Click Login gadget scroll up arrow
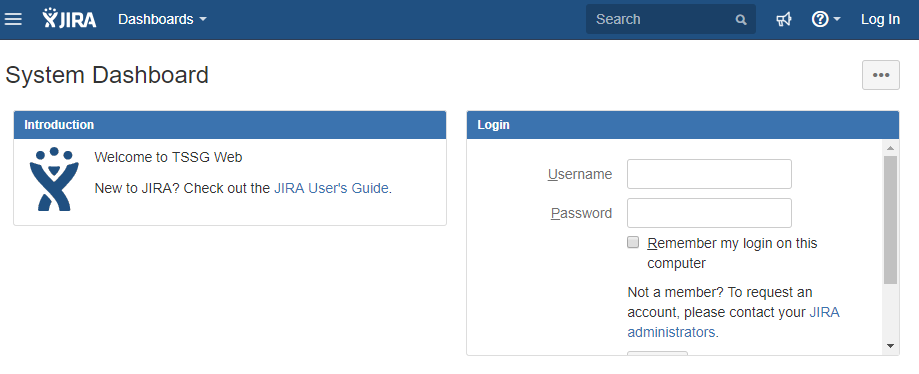This screenshot has width=919, height=374. point(890,148)
